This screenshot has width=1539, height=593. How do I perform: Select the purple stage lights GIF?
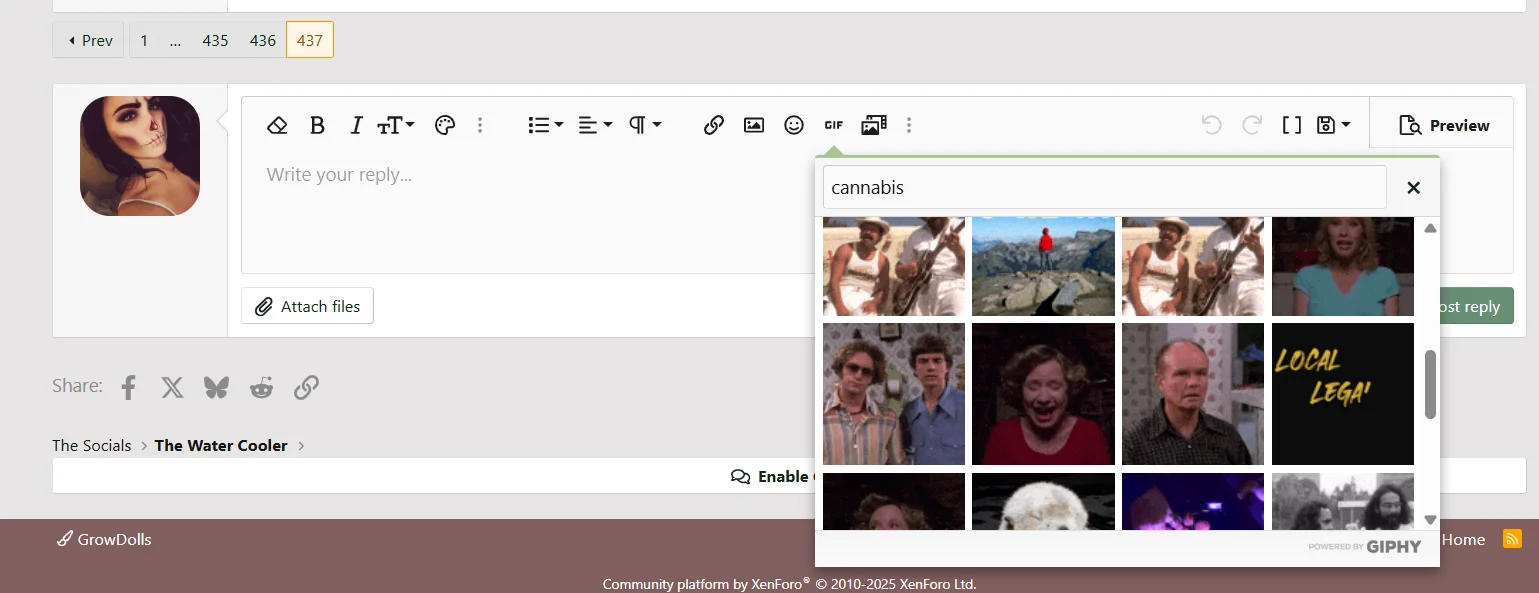(x=1193, y=501)
